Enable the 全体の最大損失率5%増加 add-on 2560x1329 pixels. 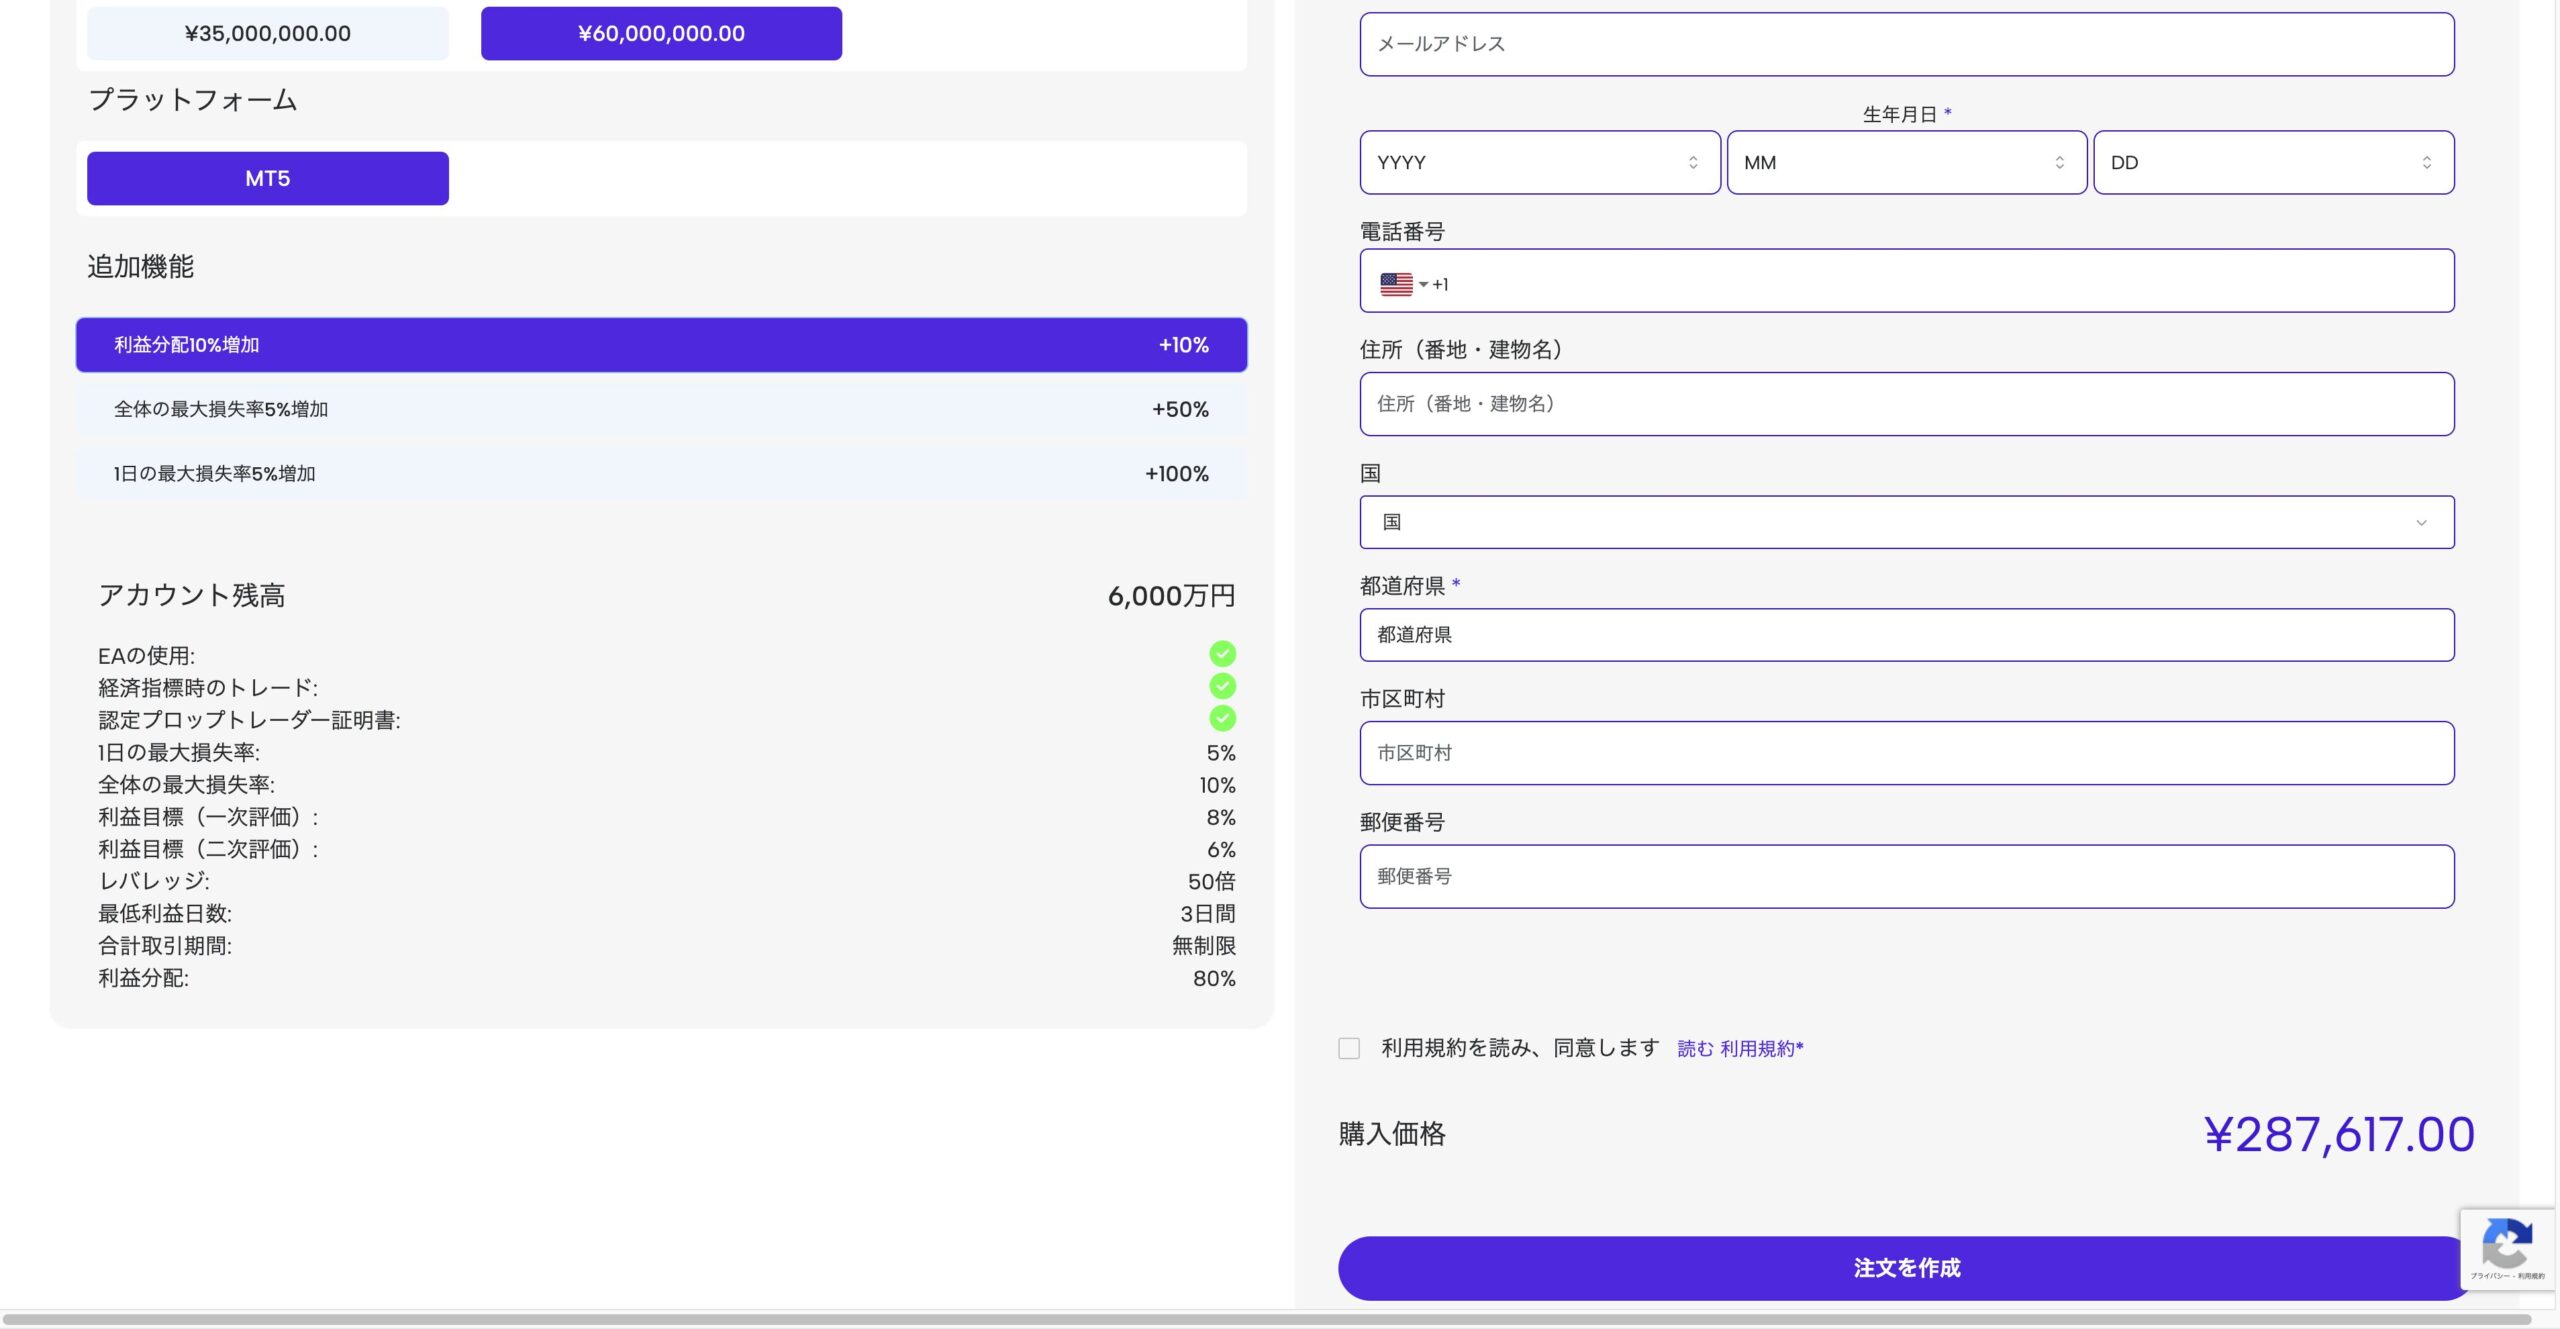[x=661, y=409]
